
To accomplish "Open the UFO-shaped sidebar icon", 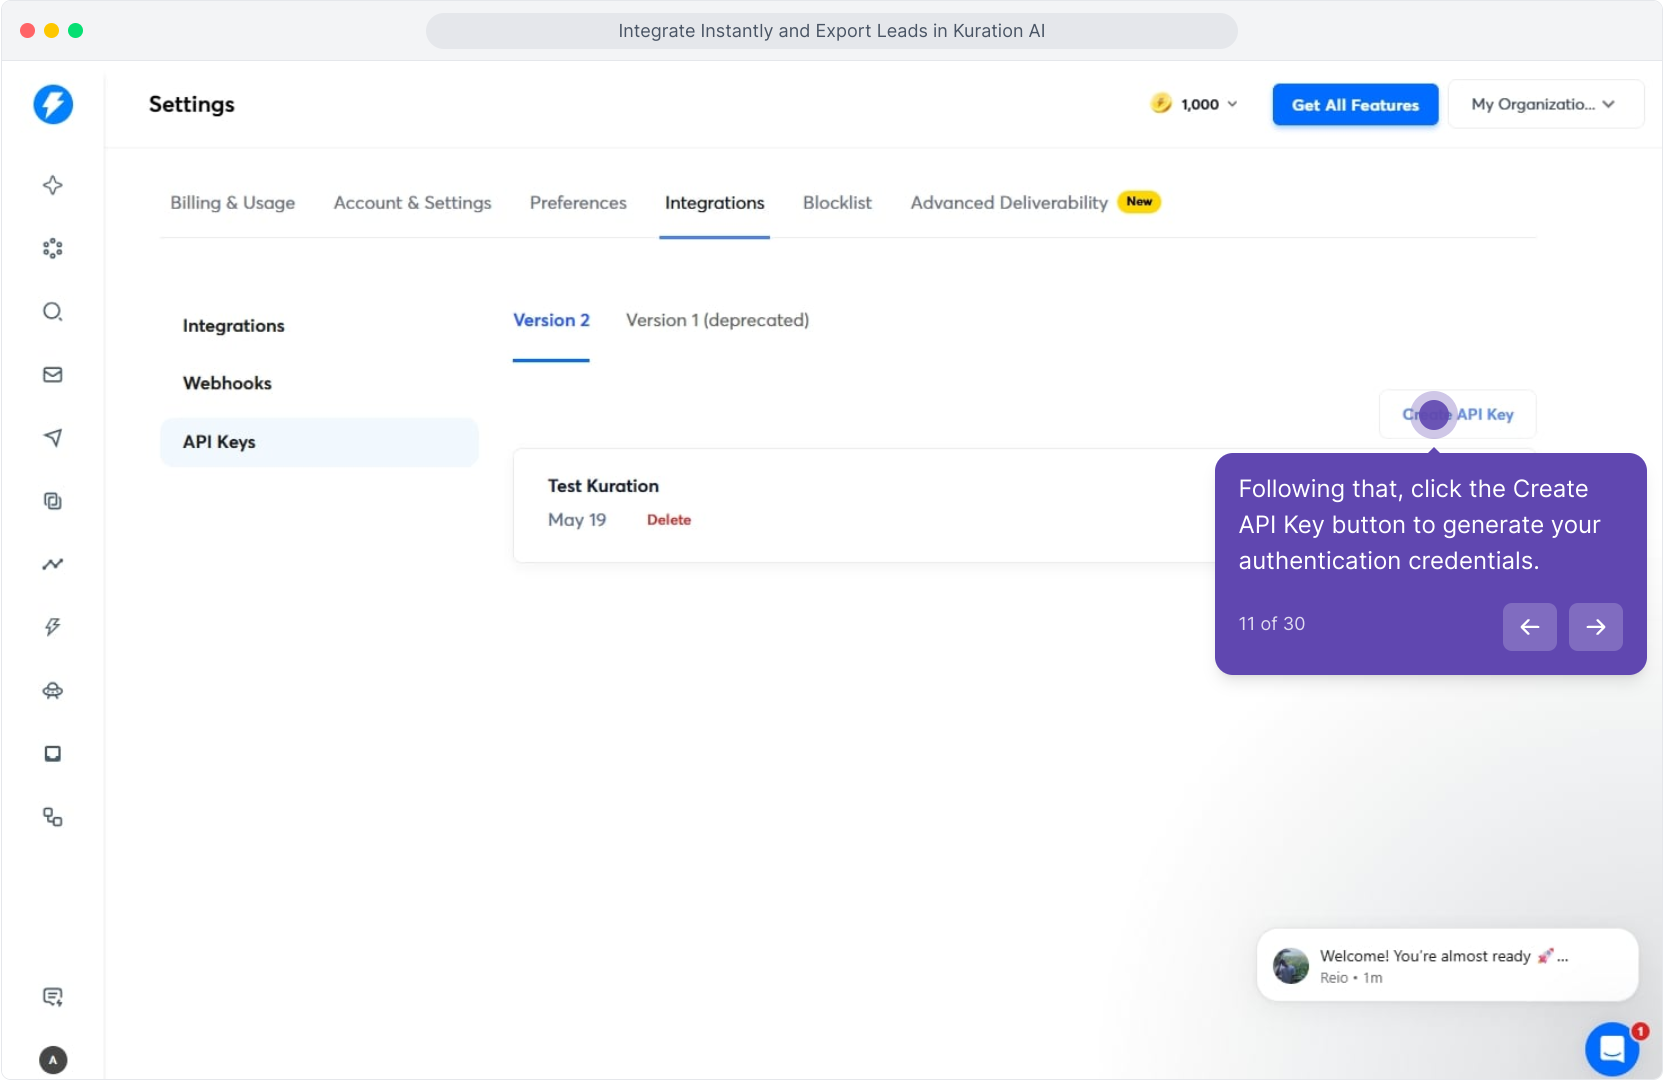I will (53, 690).
